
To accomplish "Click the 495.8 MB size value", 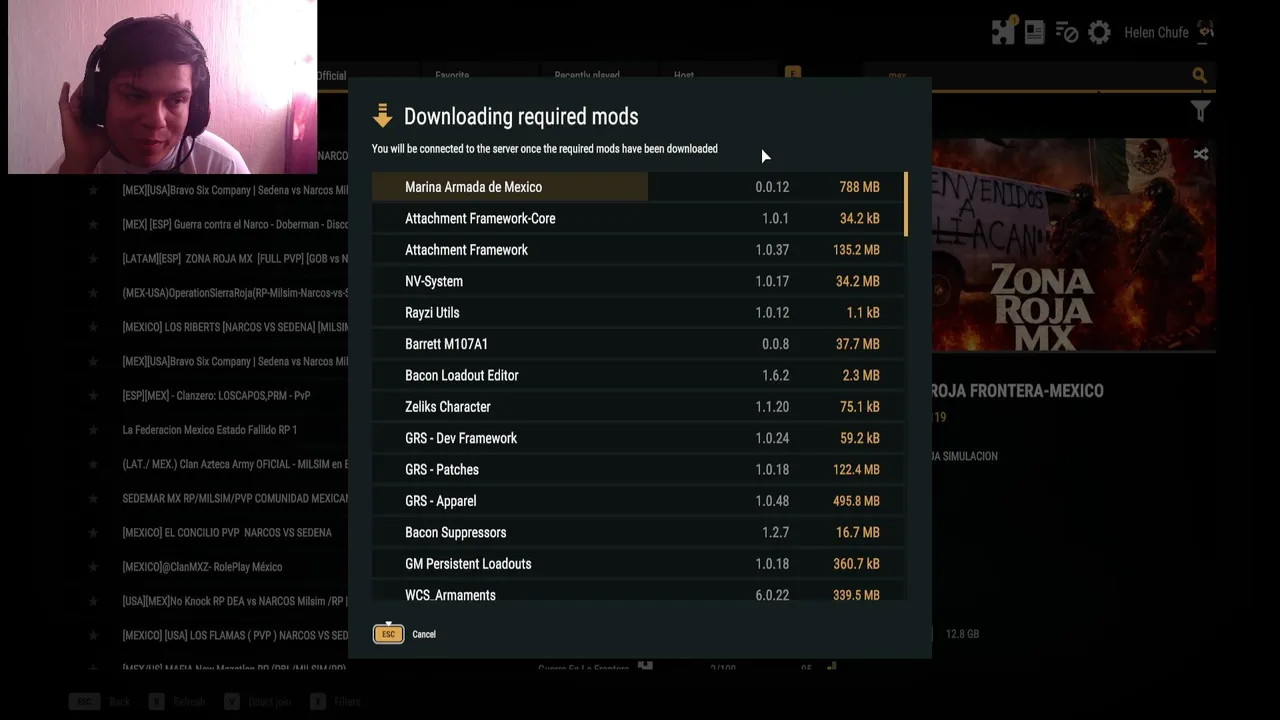I will [x=855, y=501].
